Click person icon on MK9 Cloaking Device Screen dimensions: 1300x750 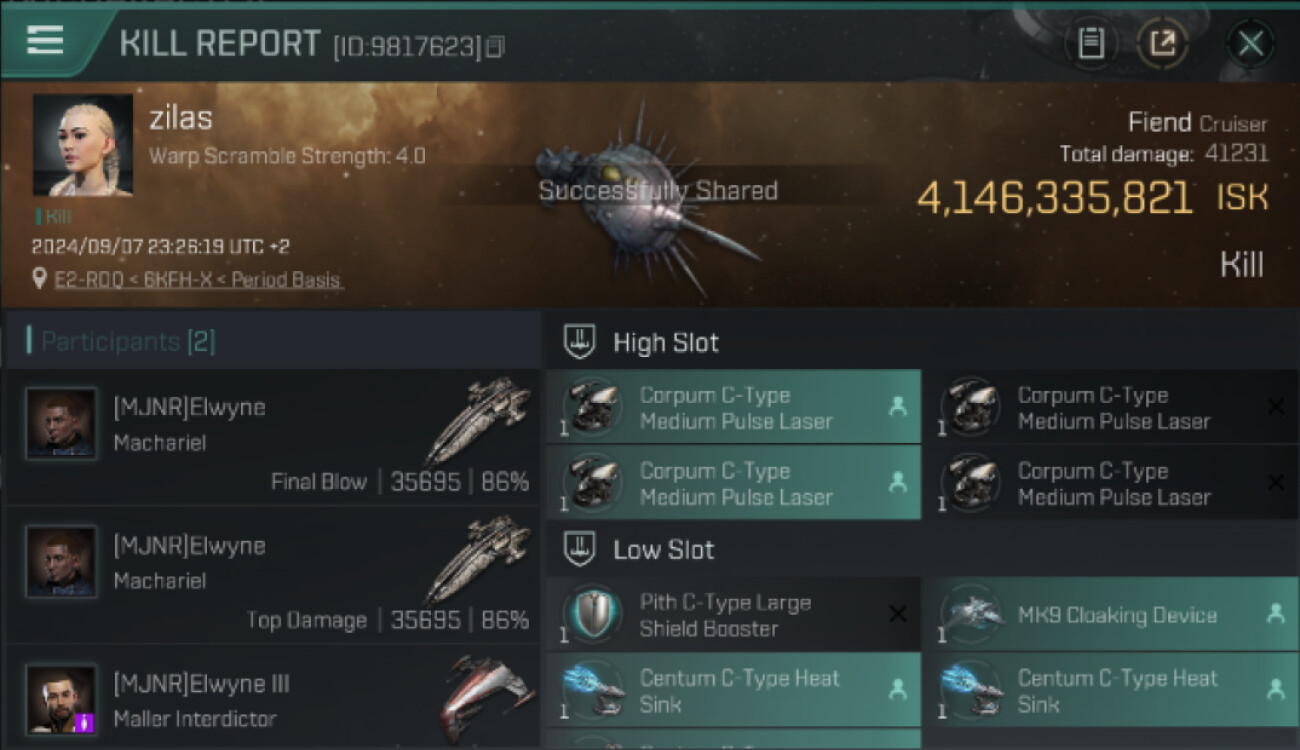[1275, 614]
